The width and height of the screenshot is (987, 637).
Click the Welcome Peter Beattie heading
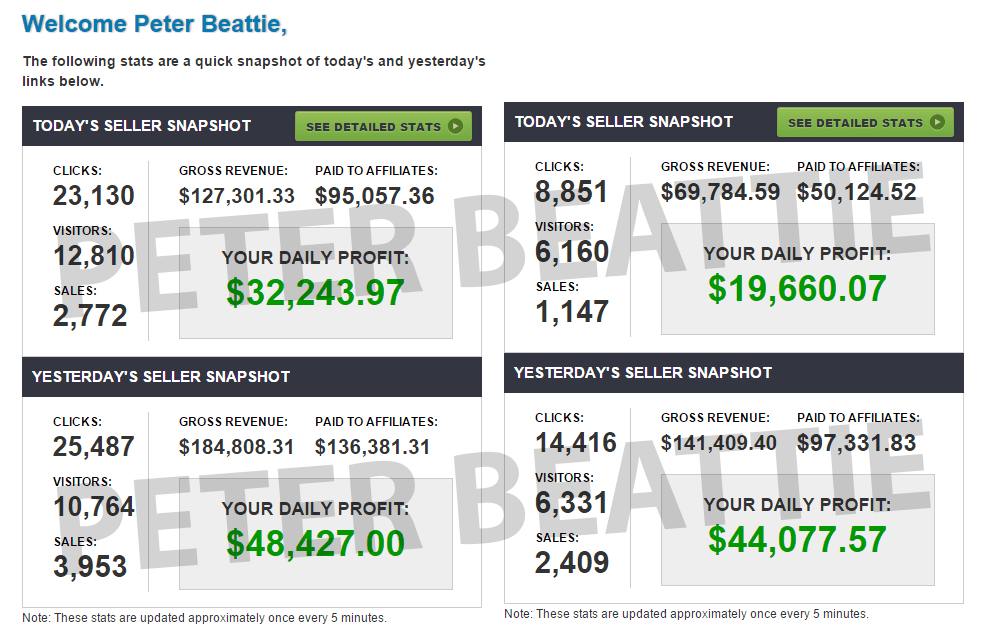[154, 23]
